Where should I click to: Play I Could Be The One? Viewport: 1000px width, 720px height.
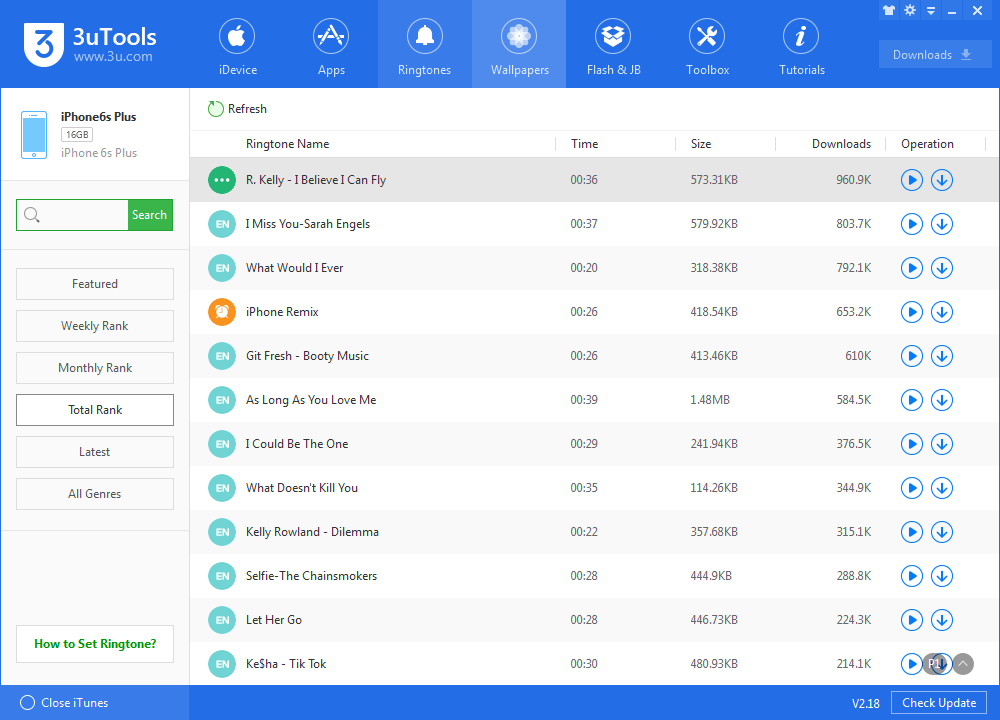pyautogui.click(x=912, y=444)
